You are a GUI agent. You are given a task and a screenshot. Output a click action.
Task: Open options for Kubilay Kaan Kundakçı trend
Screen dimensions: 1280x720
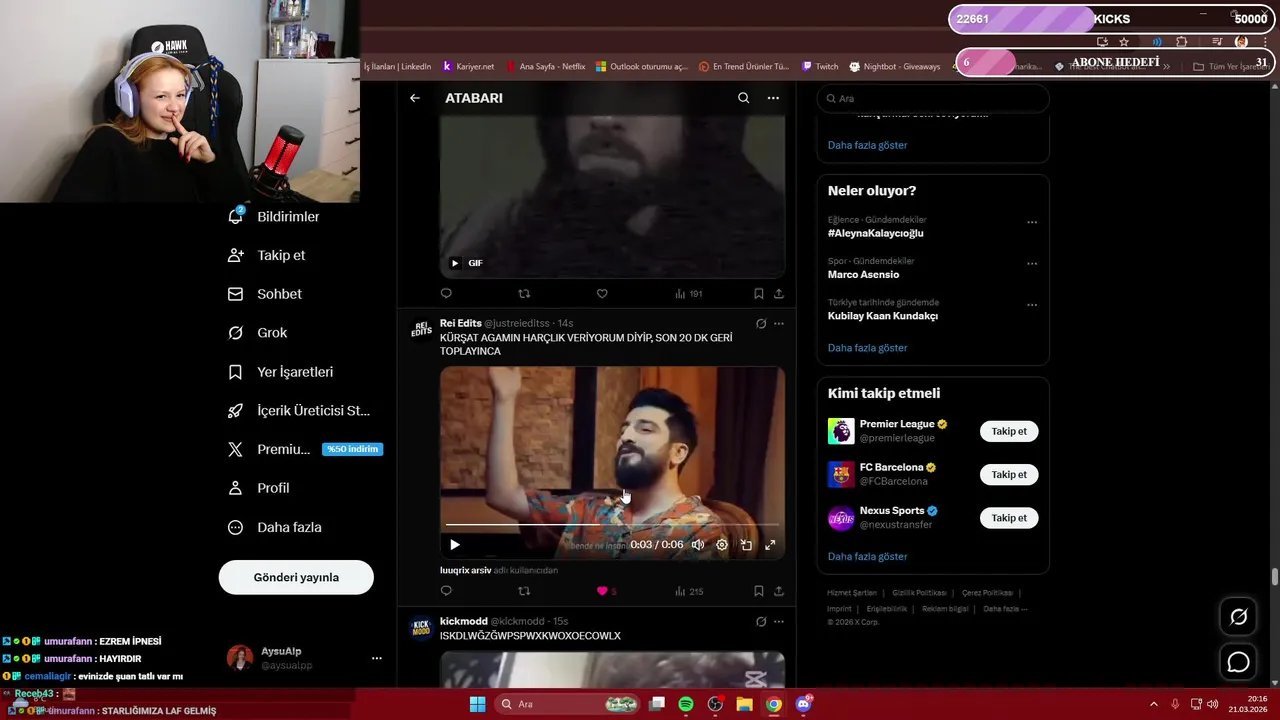click(1032, 305)
